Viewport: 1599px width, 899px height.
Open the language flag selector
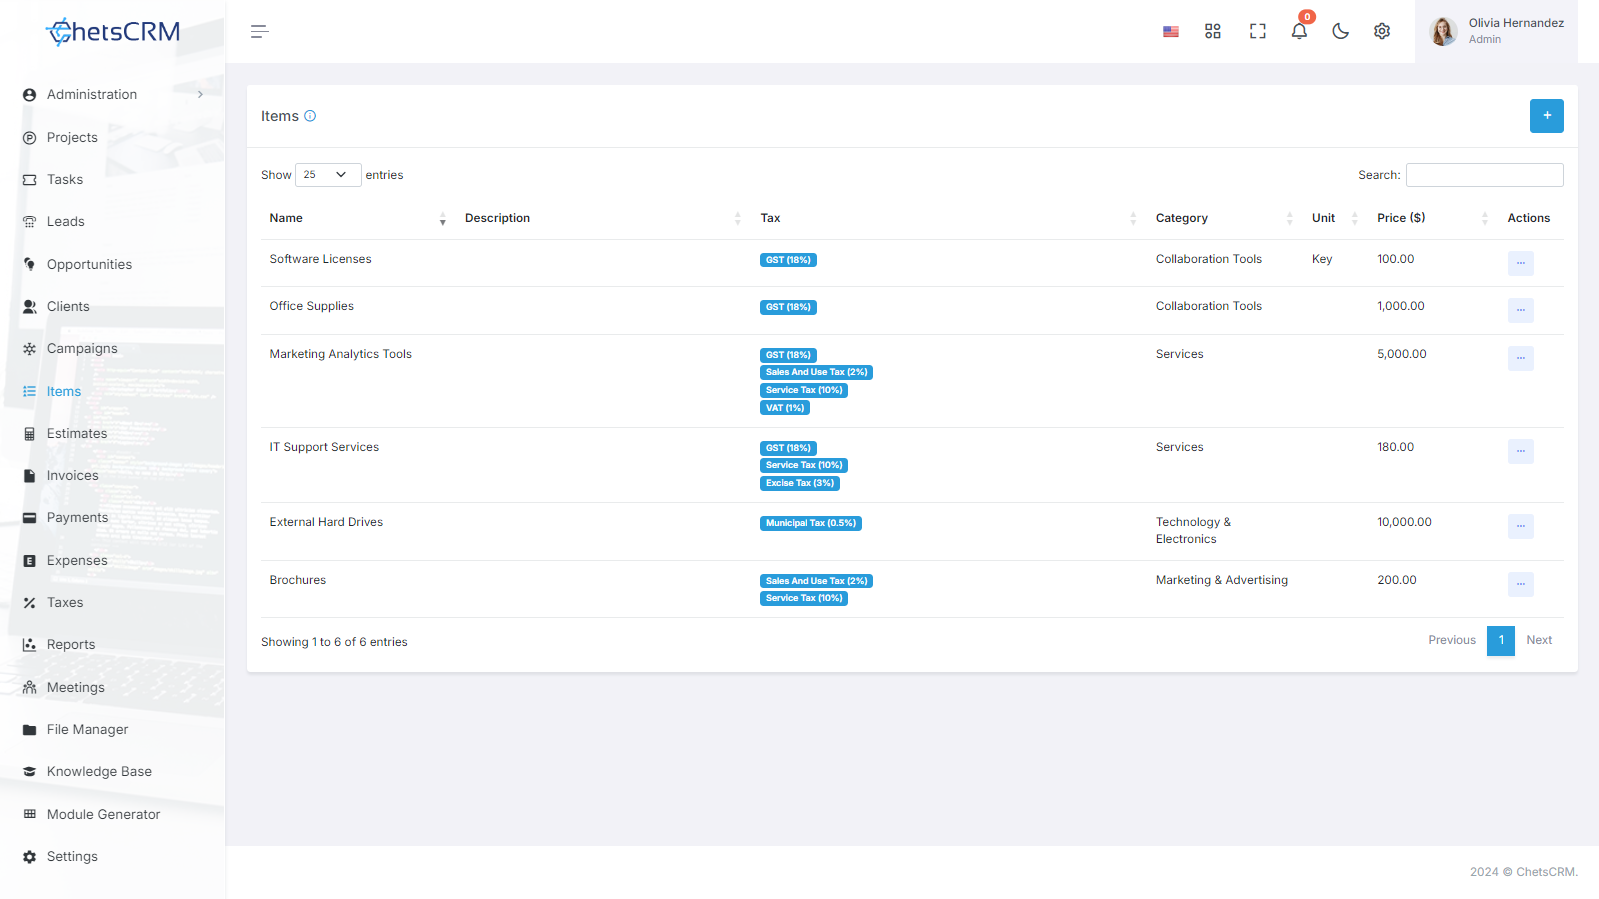1171,31
